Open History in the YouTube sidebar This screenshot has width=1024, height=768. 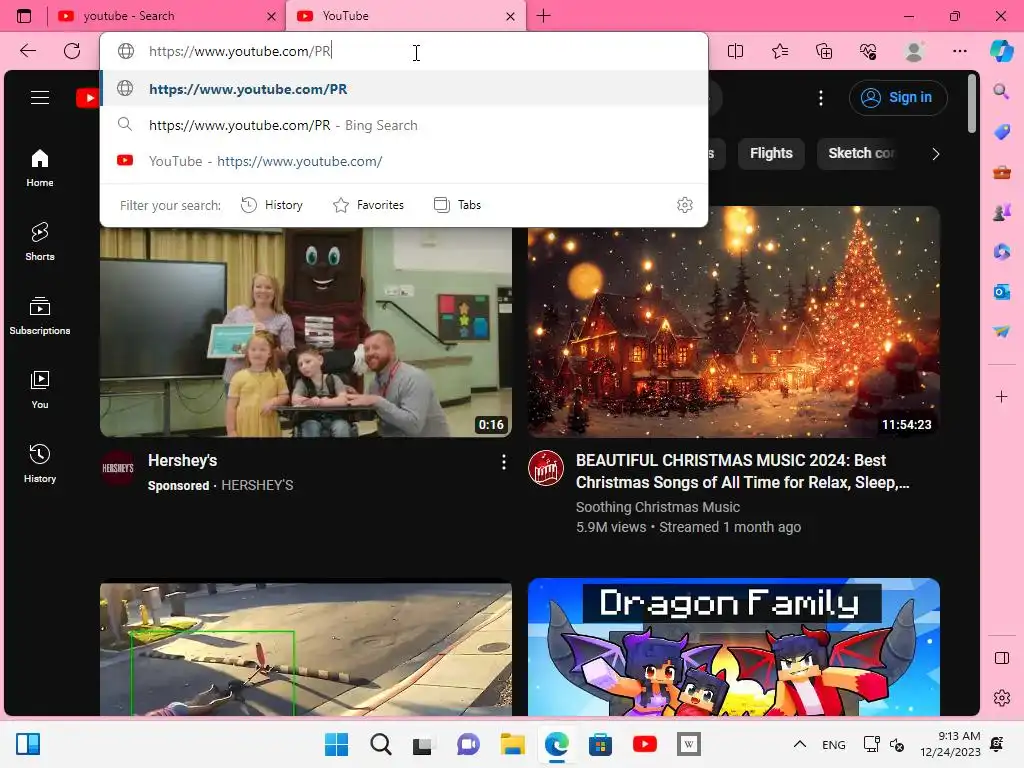[40, 464]
